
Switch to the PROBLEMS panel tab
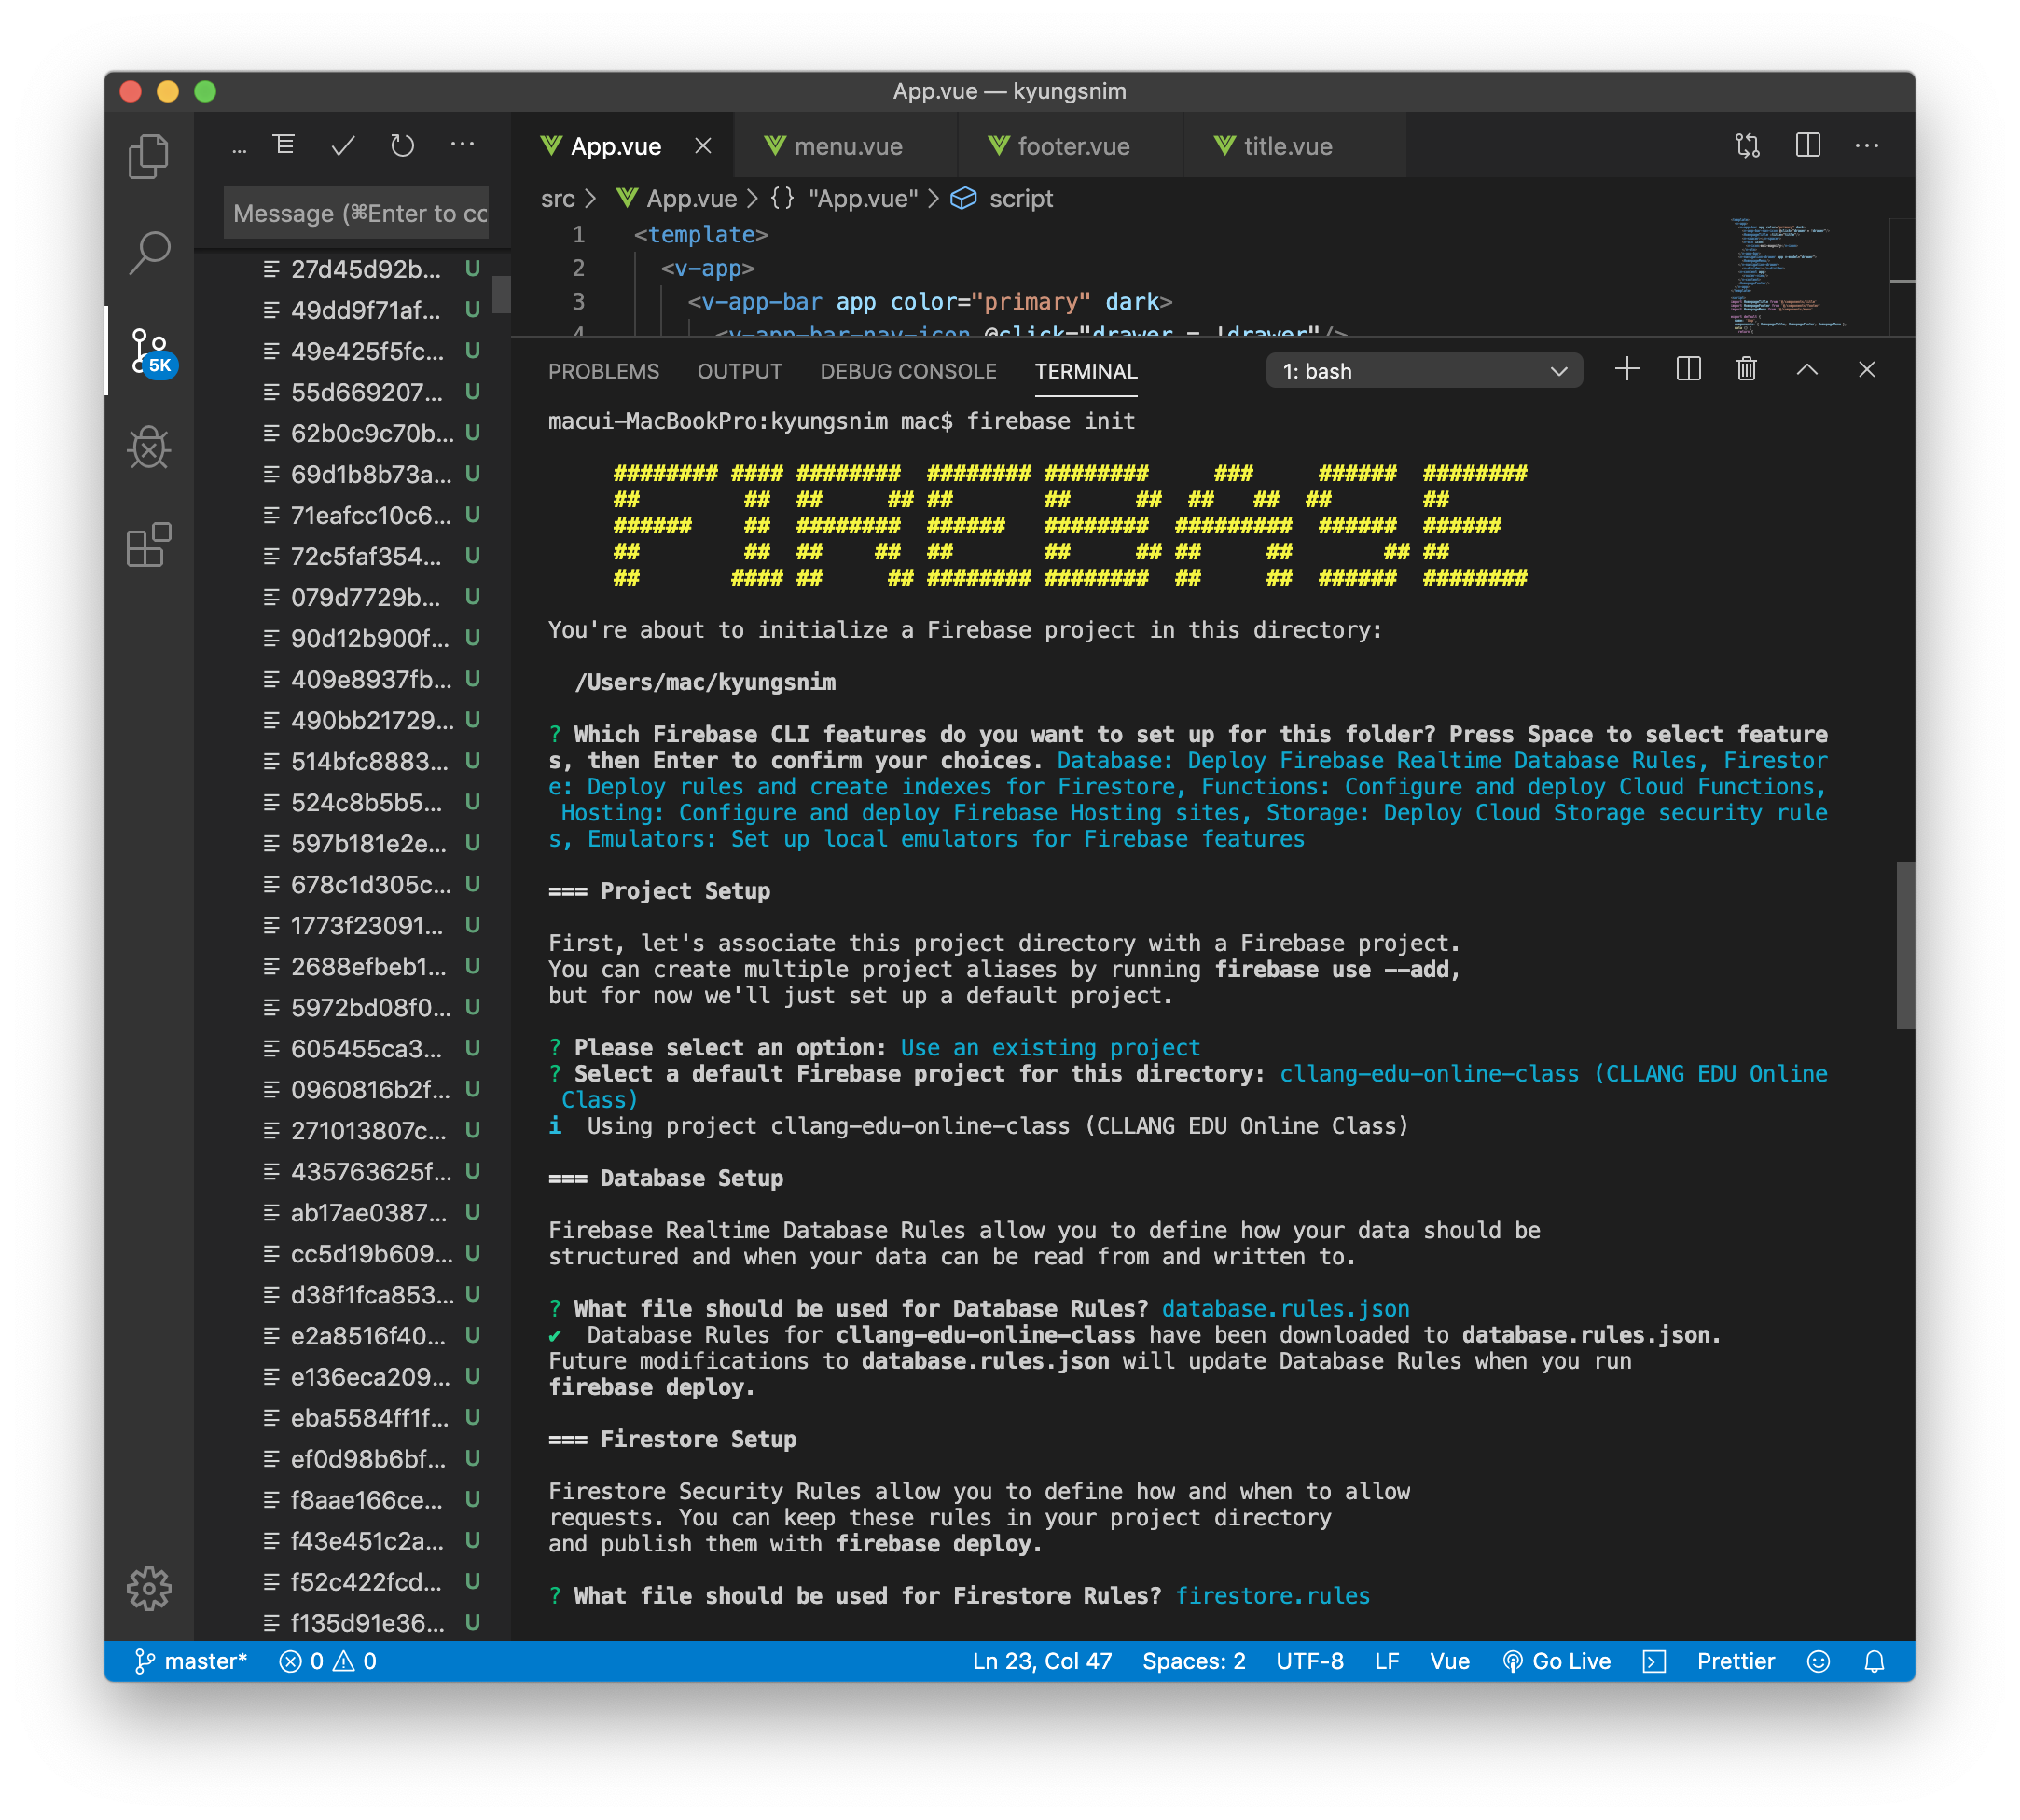click(x=603, y=371)
